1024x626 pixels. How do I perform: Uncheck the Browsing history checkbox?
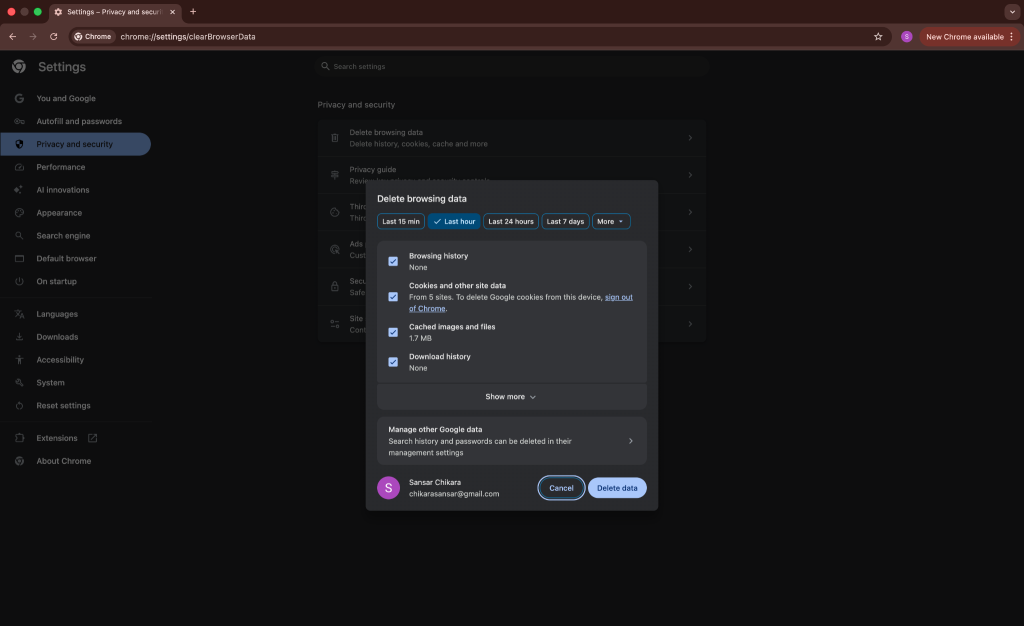[393, 261]
